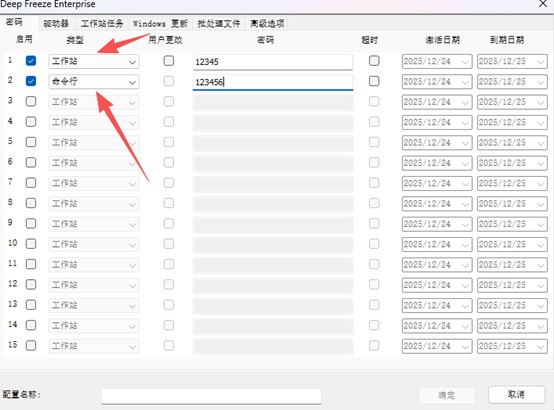
Task: Tick the enable checkbox for row 6
Action: pos(31,163)
